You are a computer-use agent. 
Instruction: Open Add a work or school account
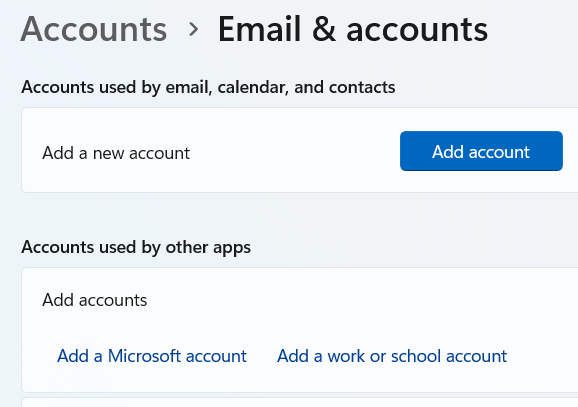point(392,356)
